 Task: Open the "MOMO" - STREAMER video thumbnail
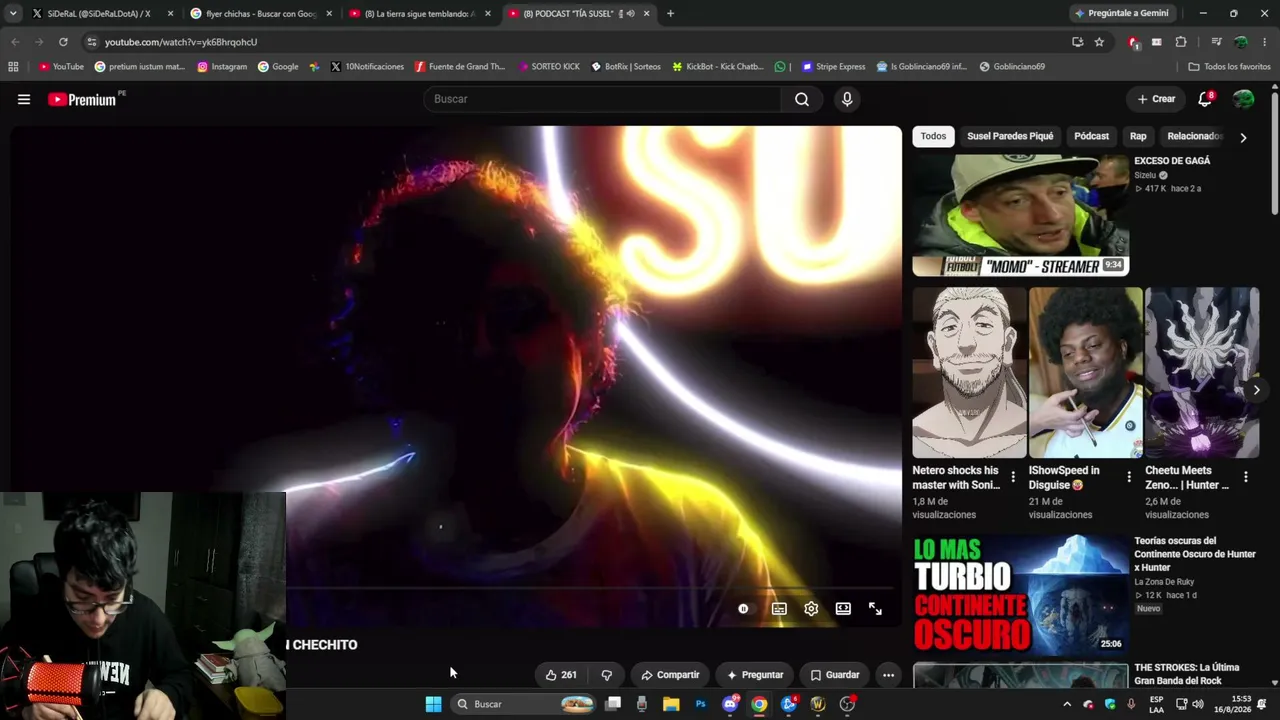point(1020,215)
